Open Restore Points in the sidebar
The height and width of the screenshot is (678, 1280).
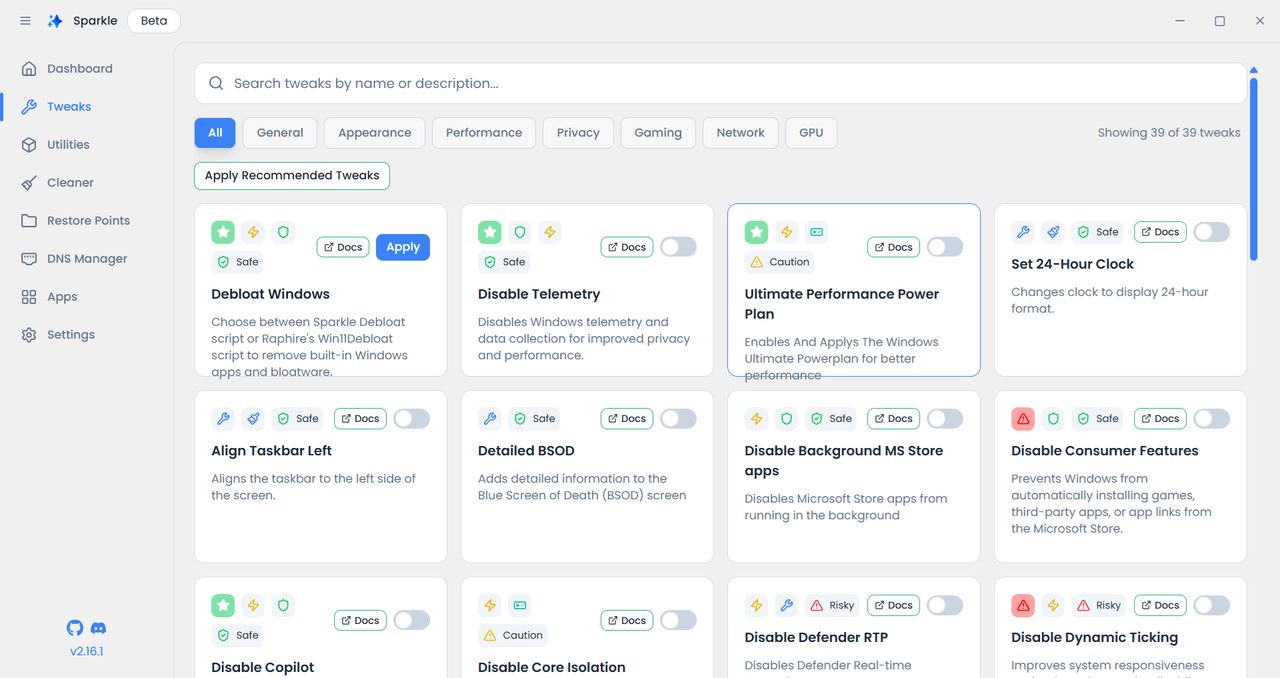[88, 221]
